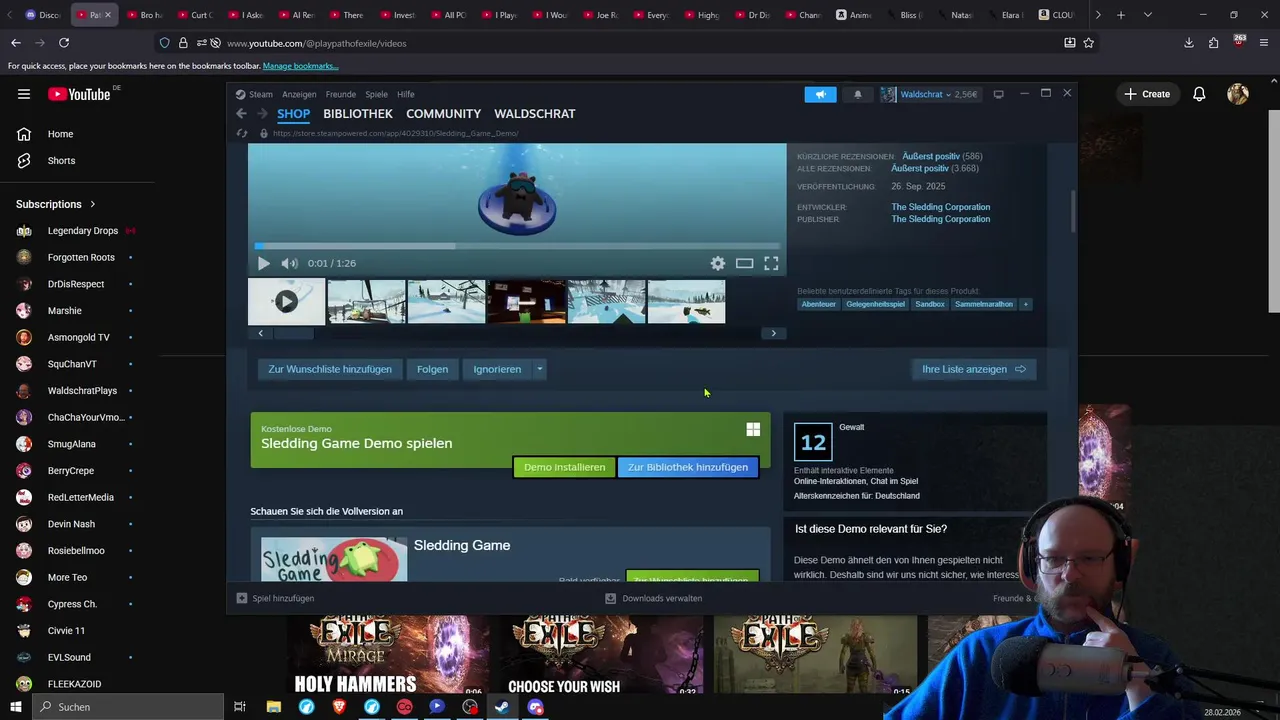Open YouTube notifications bell
1280x720 pixels.
tap(1199, 94)
